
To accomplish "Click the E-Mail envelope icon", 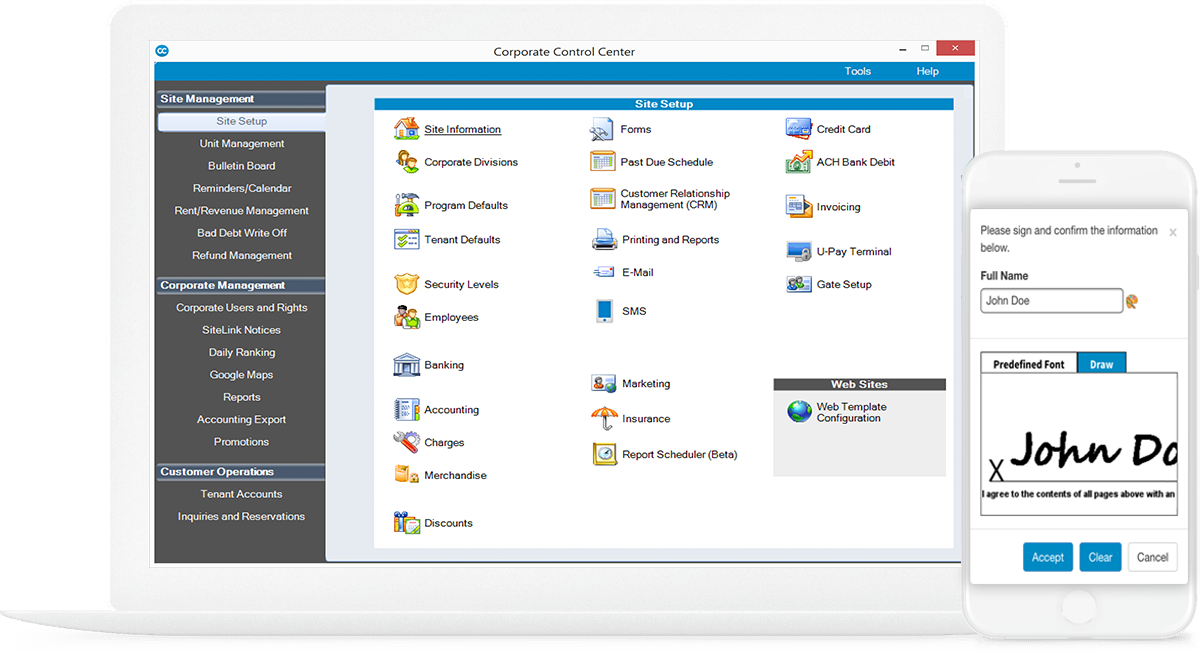I will 604,272.
